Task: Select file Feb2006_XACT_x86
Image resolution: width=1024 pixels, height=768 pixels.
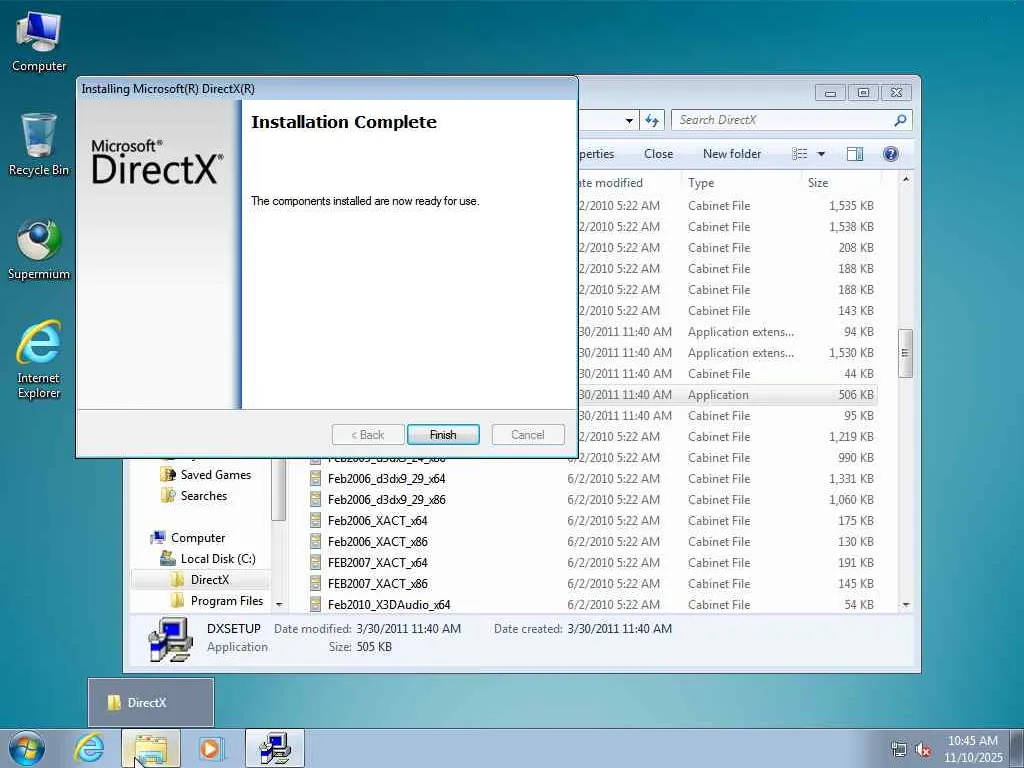Action: click(377, 541)
